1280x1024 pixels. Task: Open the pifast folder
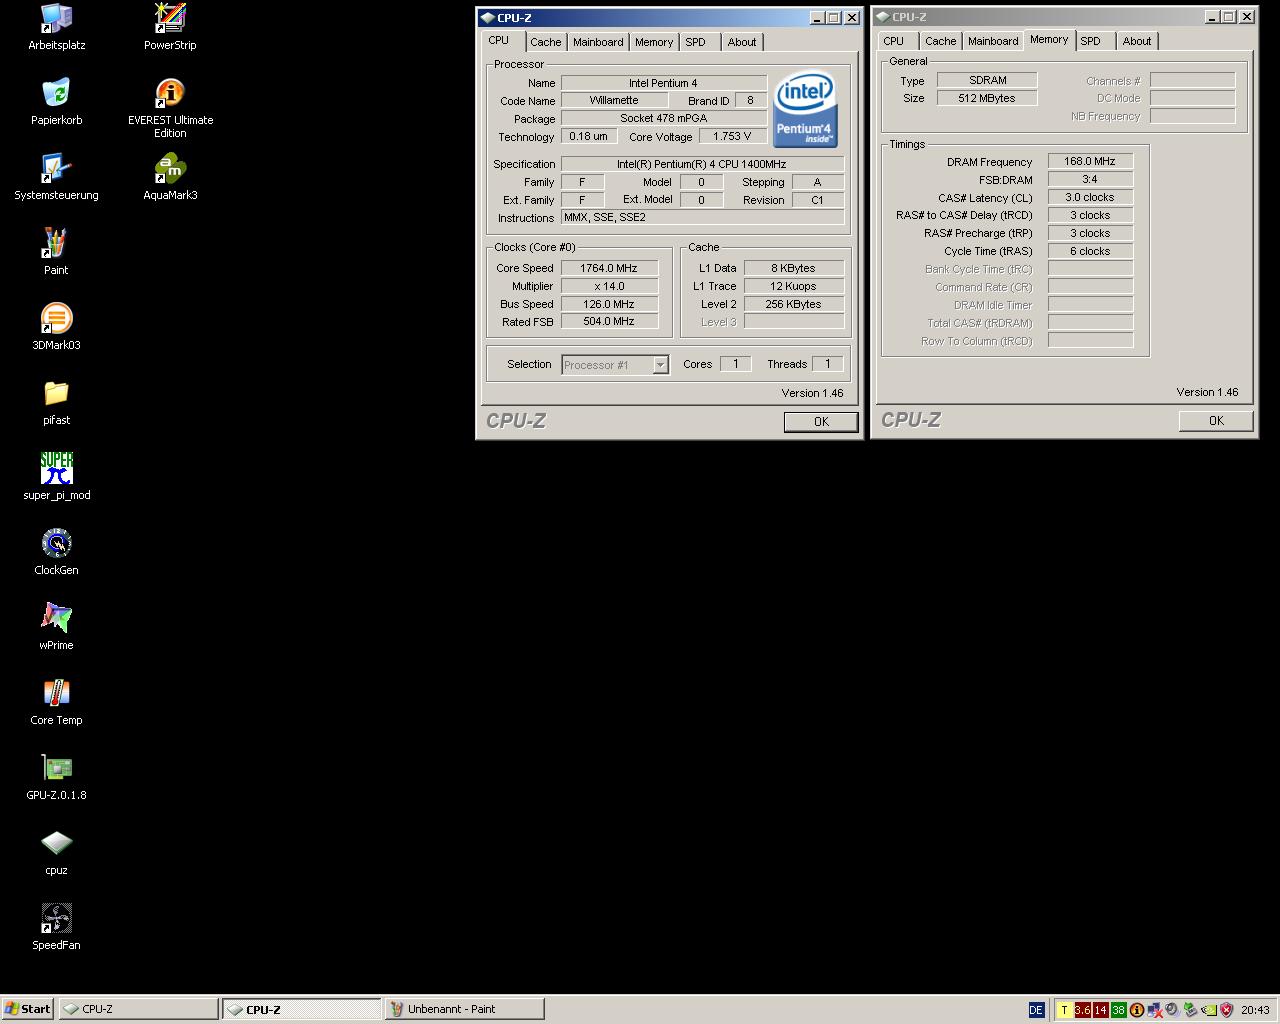point(56,401)
